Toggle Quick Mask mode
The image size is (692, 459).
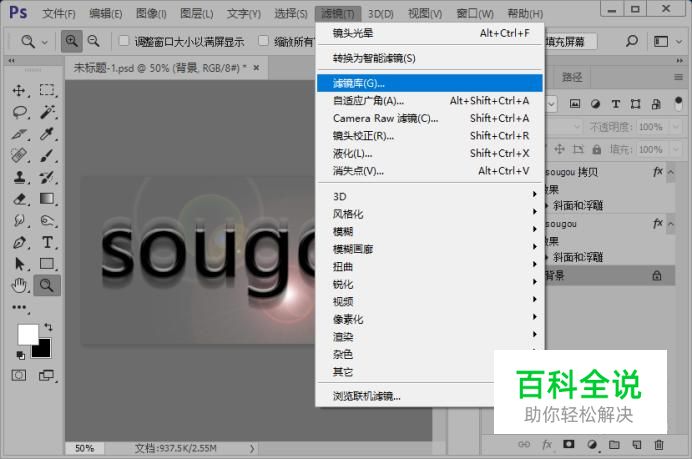point(19,376)
